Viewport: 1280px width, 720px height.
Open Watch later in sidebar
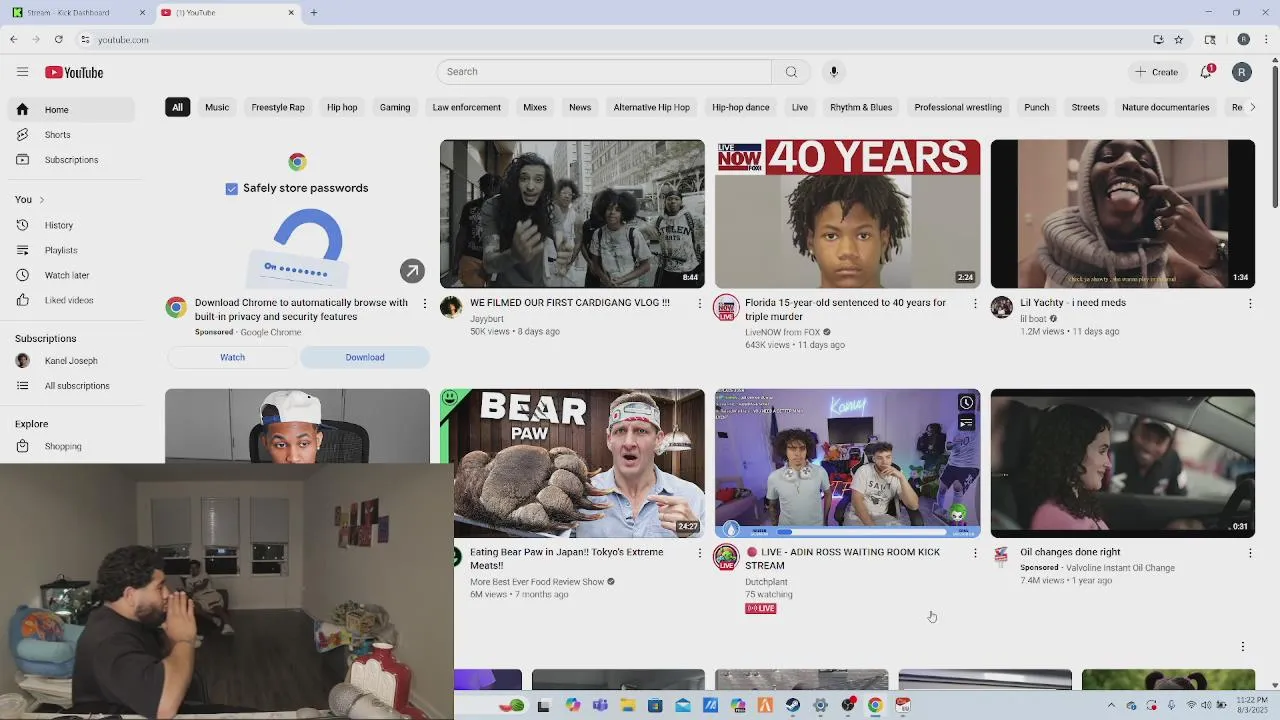point(70,275)
